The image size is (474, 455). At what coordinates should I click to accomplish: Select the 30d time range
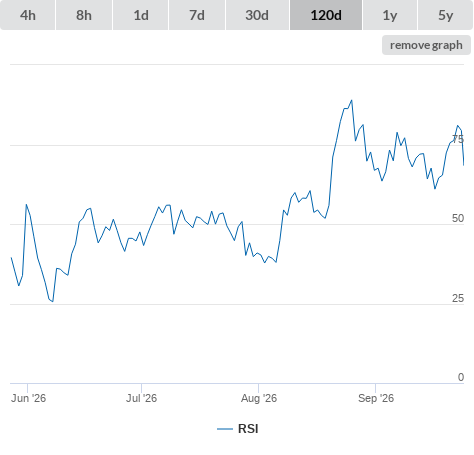pos(257,15)
